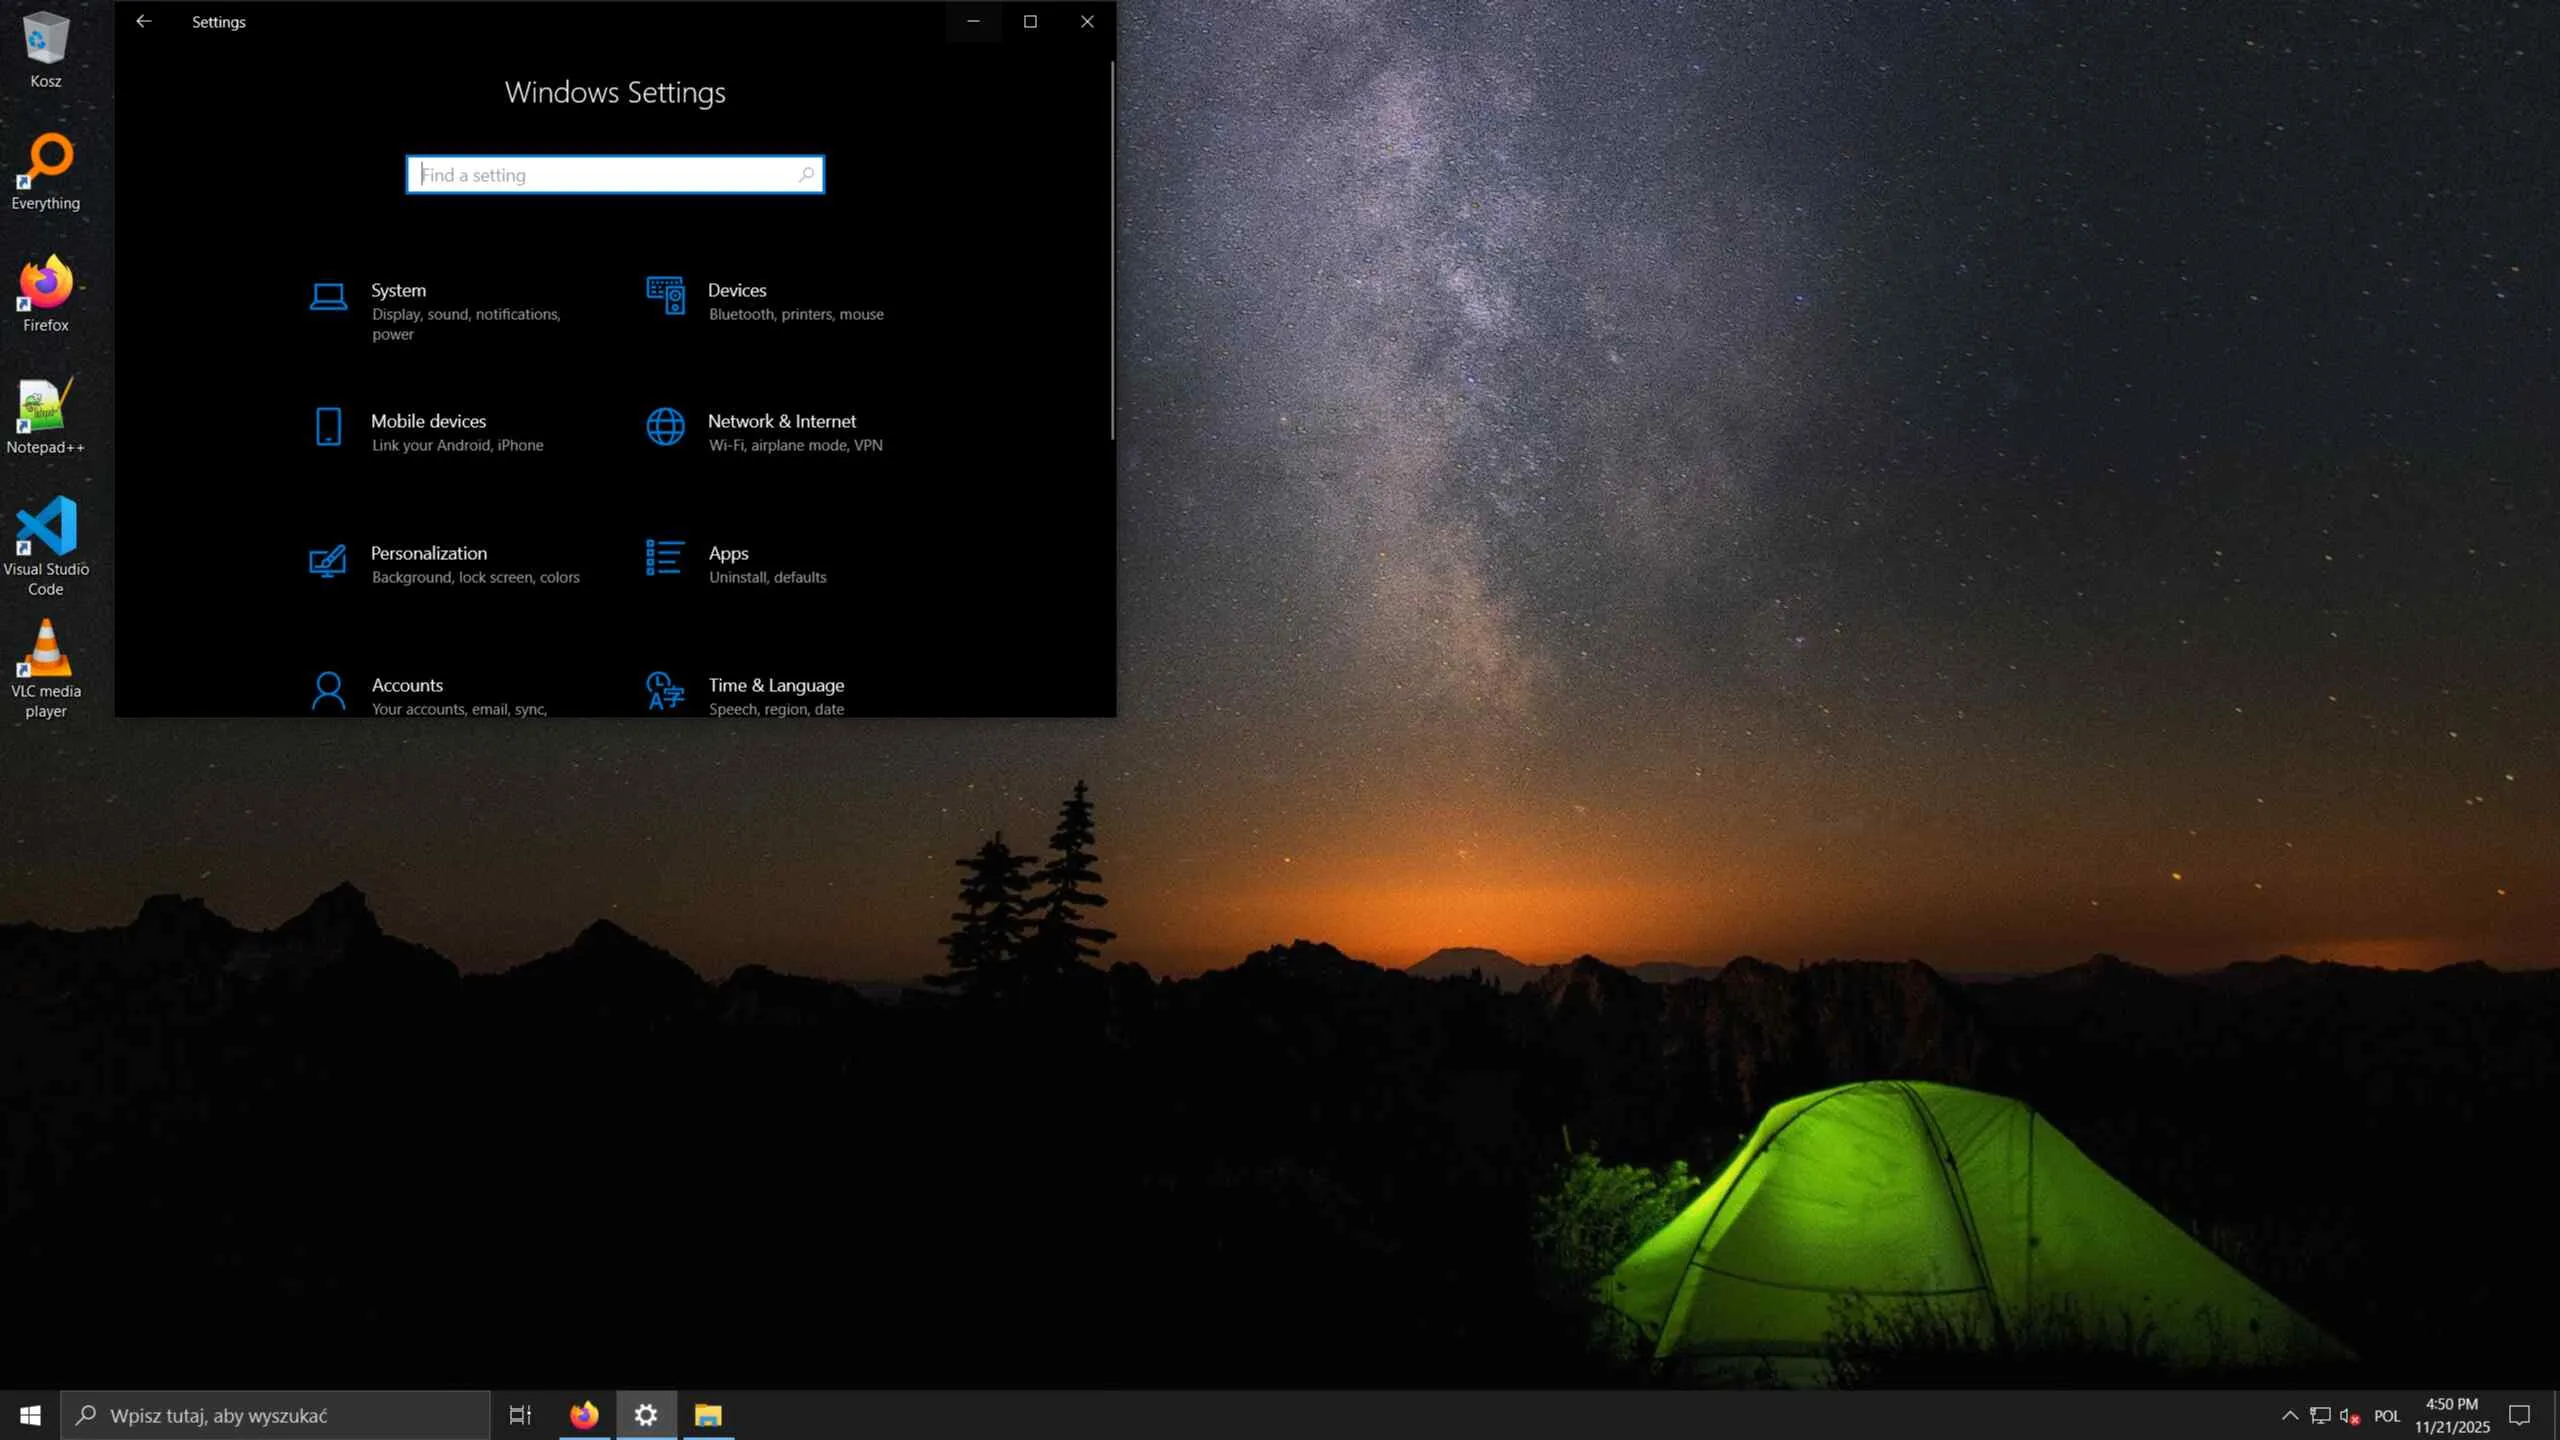Open the Devices settings icon
The image size is (2560, 1440).
(665, 296)
